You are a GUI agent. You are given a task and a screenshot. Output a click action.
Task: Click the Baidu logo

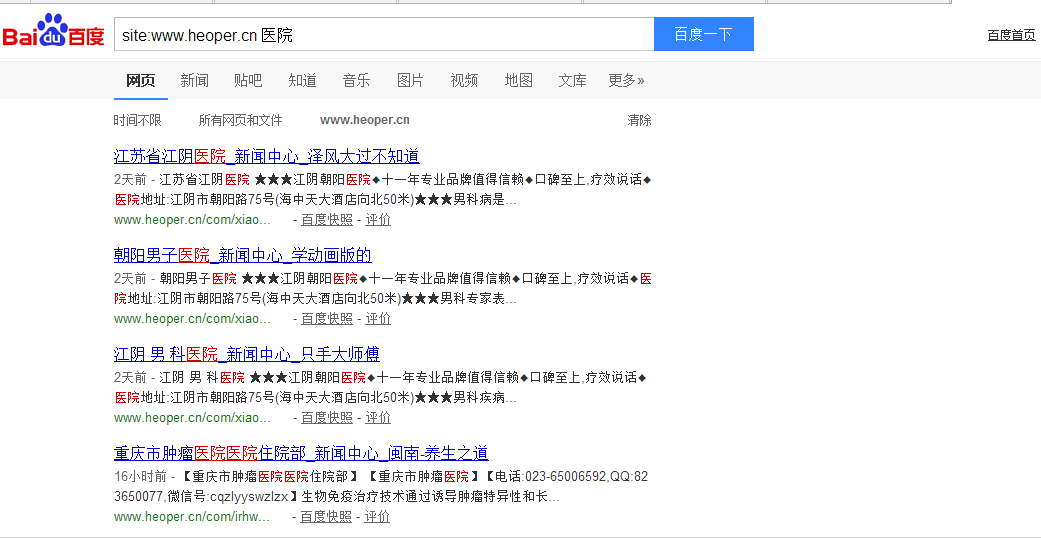(x=54, y=31)
